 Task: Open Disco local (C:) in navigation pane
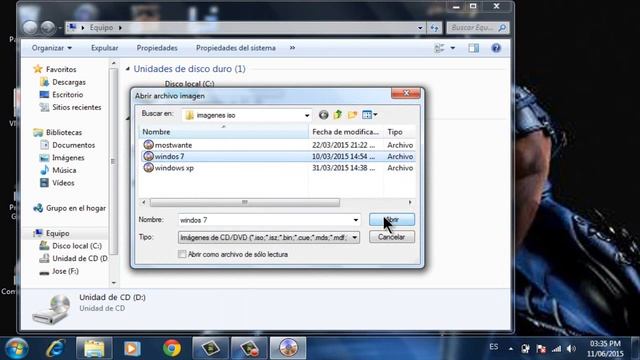click(x=77, y=246)
